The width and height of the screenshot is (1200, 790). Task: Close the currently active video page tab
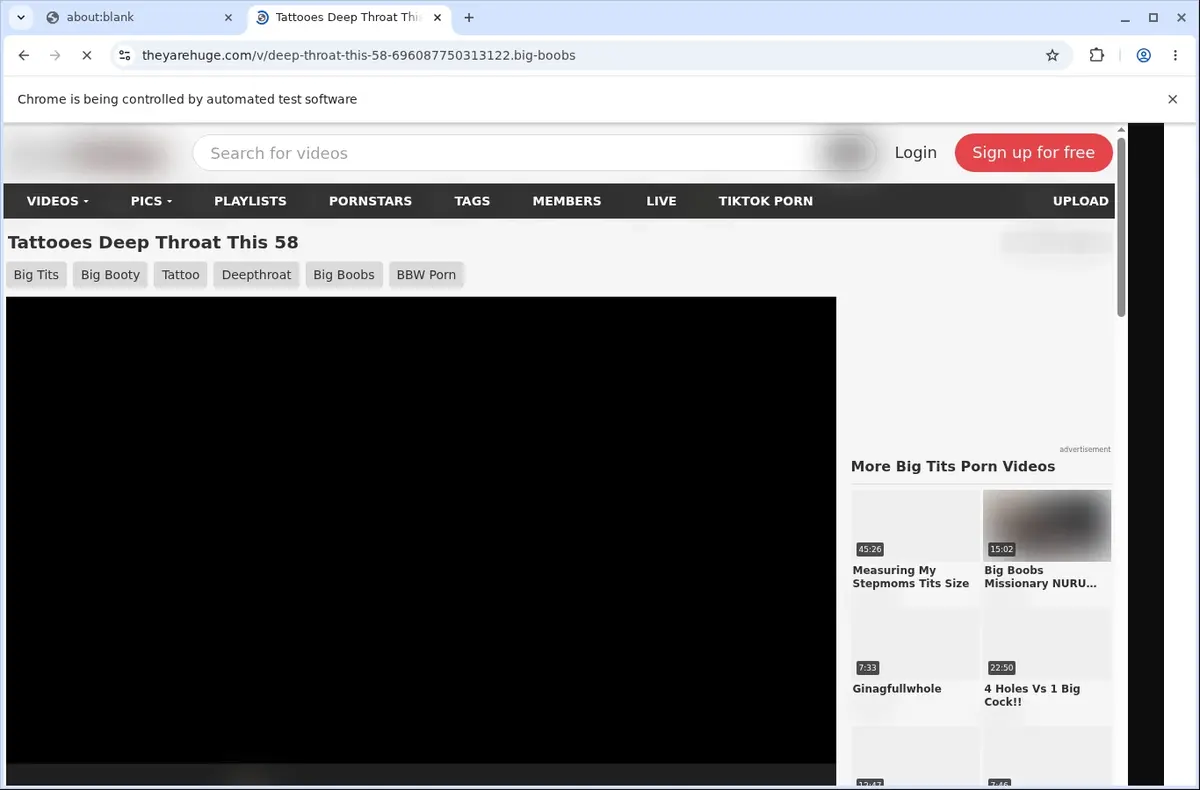(437, 17)
